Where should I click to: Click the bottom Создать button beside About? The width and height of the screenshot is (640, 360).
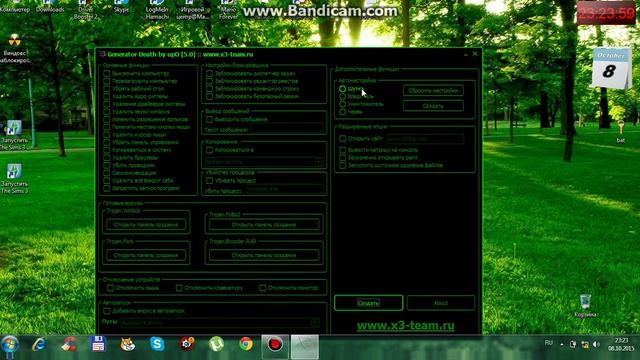tap(368, 303)
